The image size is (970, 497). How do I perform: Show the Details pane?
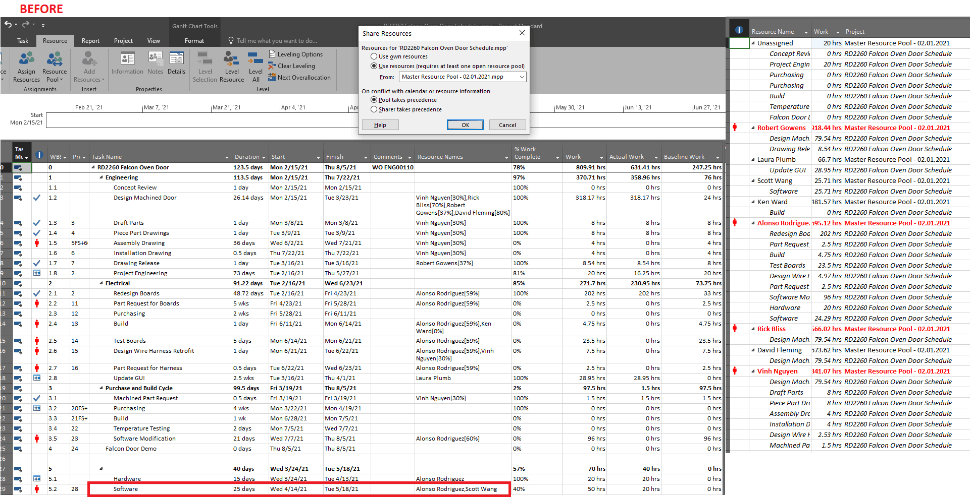[x=176, y=64]
